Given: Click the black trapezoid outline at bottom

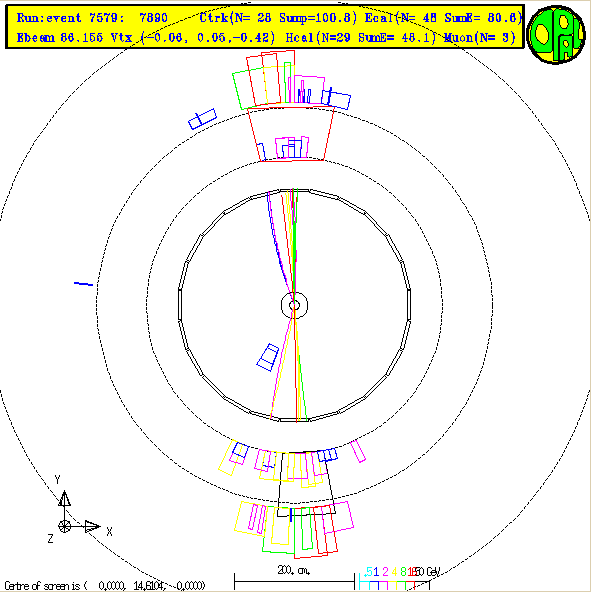Looking at the screenshot, I should (x=306, y=484).
